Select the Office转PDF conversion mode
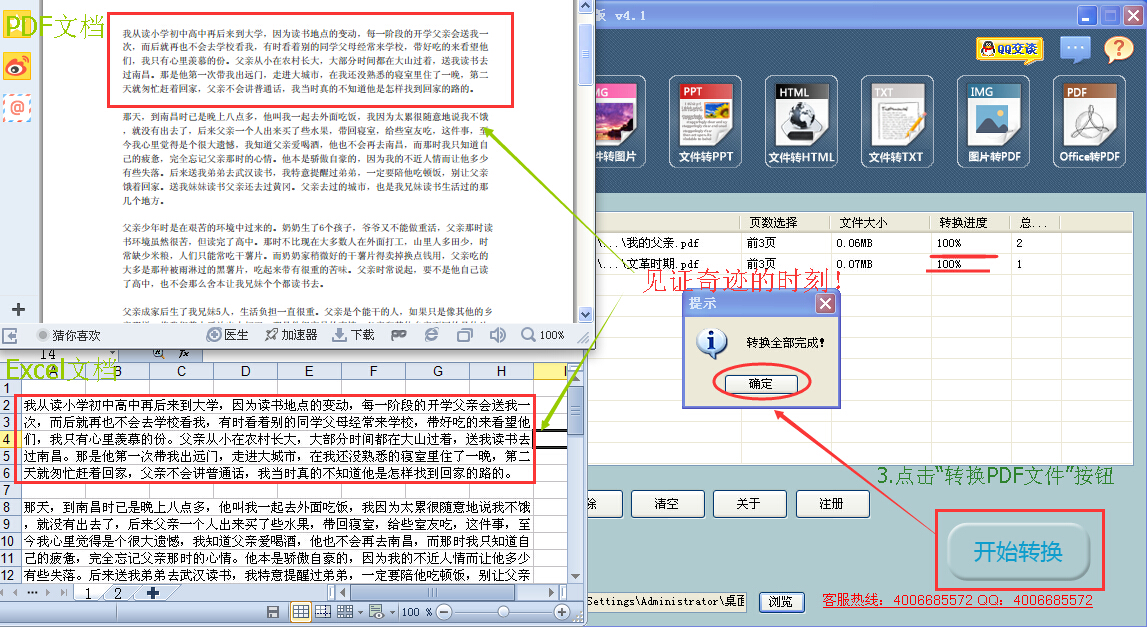Image resolution: width=1147 pixels, height=627 pixels. [x=1089, y=121]
